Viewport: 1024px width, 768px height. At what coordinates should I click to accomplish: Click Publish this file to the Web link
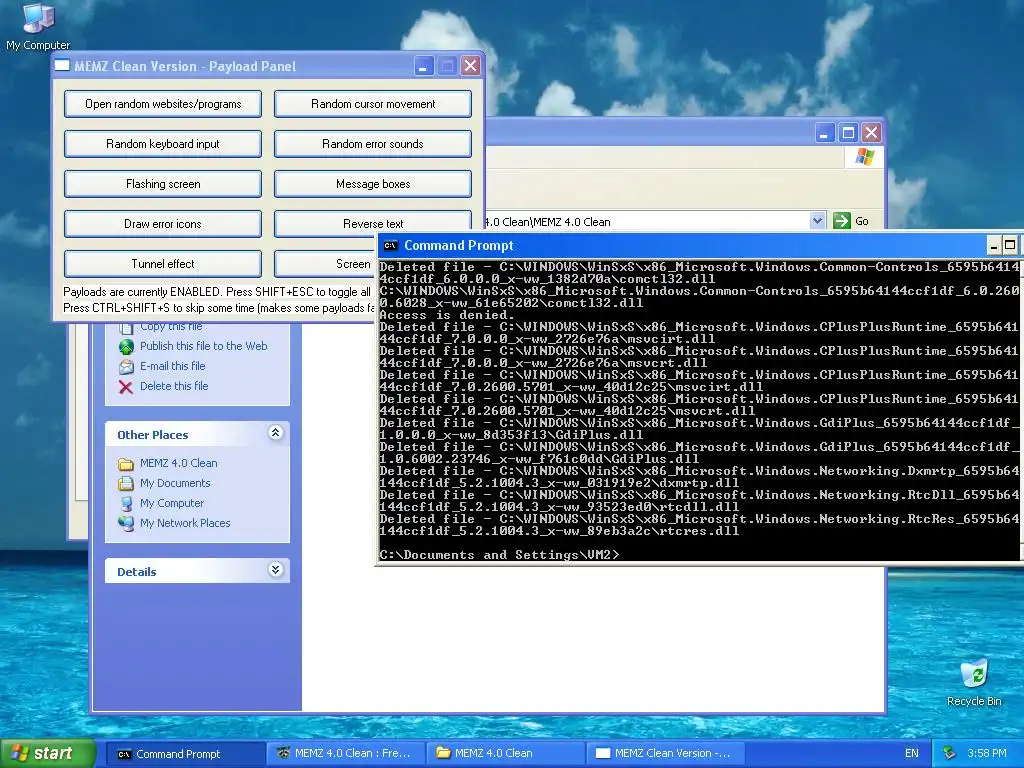[204, 346]
